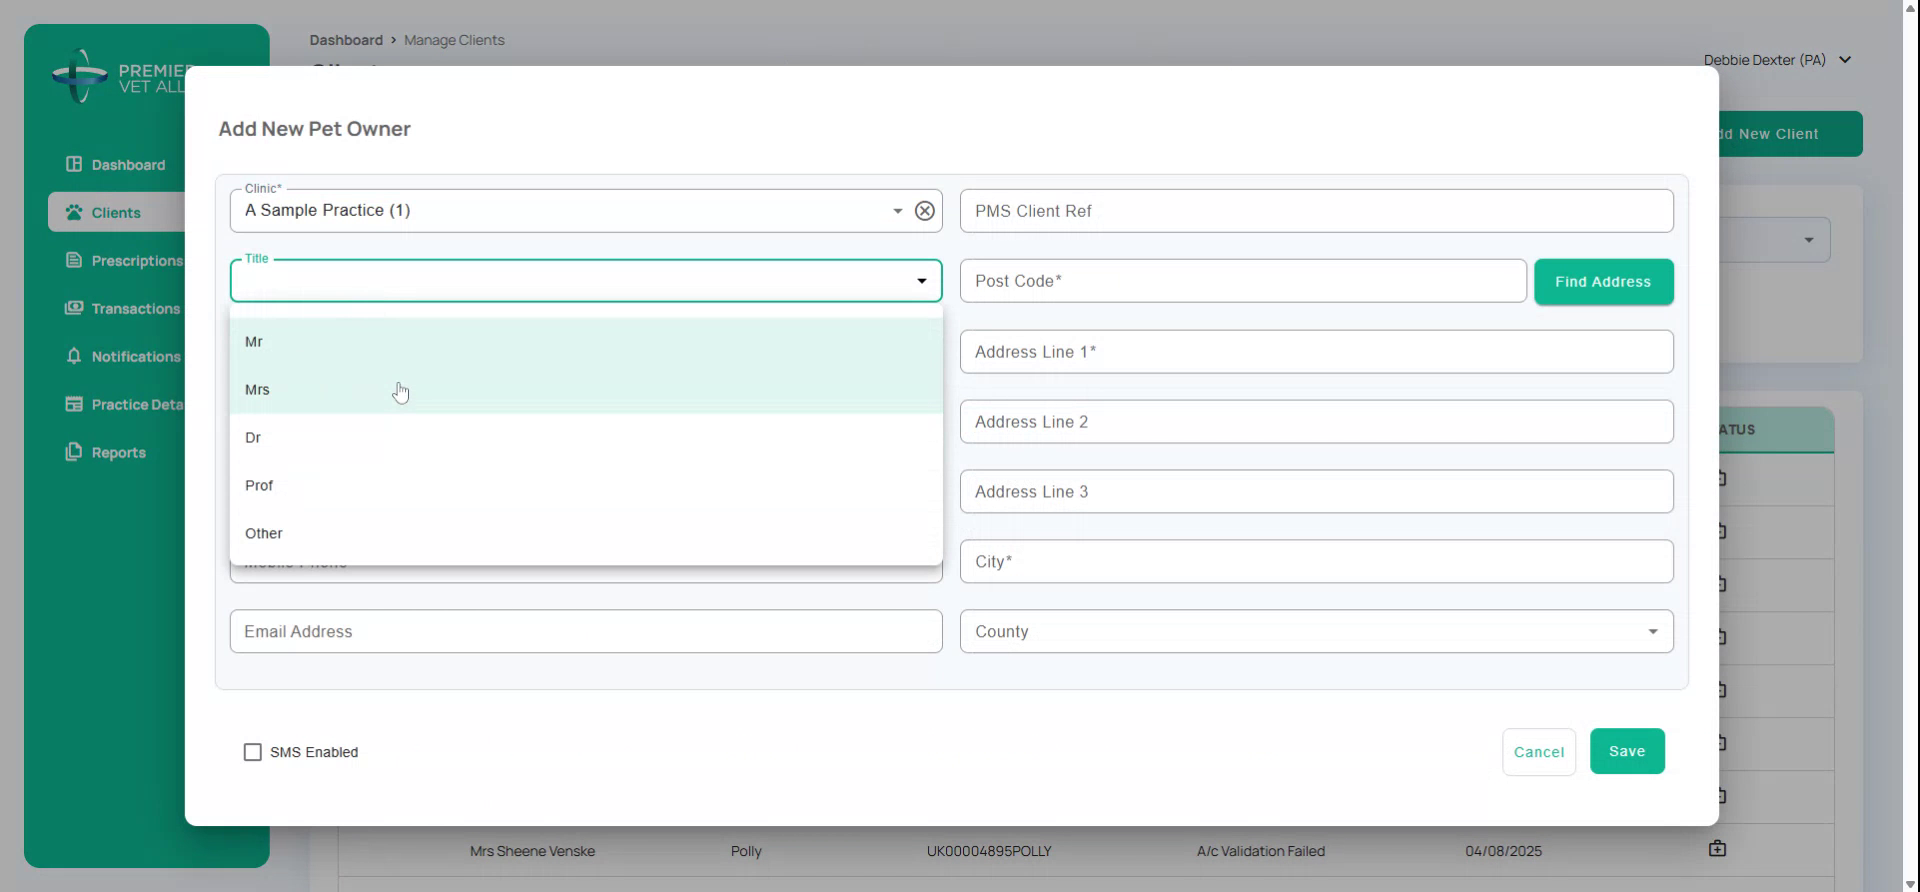Choose Dr in the Title list
The image size is (1920, 892).
pyautogui.click(x=586, y=438)
